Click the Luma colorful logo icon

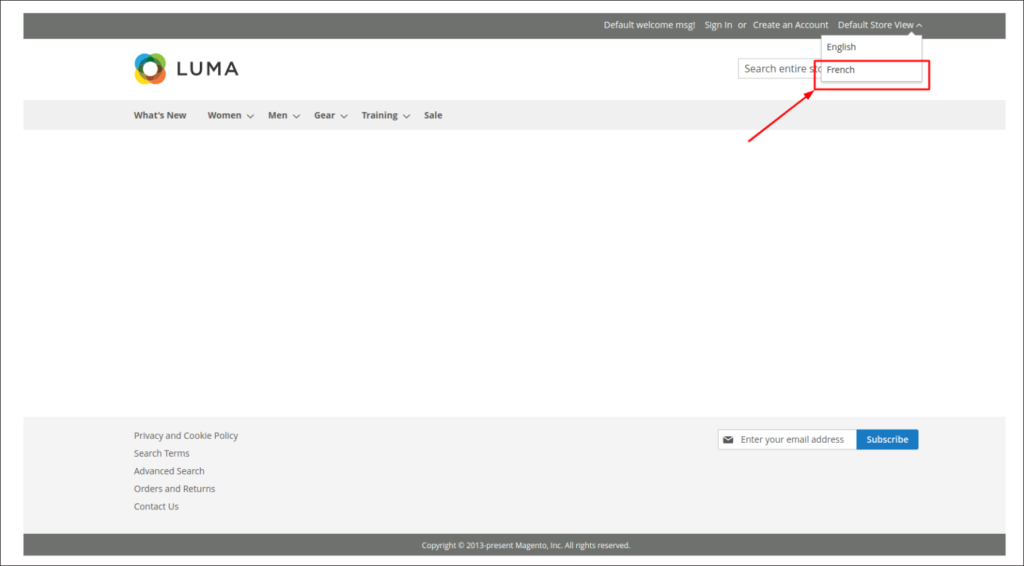pos(150,69)
